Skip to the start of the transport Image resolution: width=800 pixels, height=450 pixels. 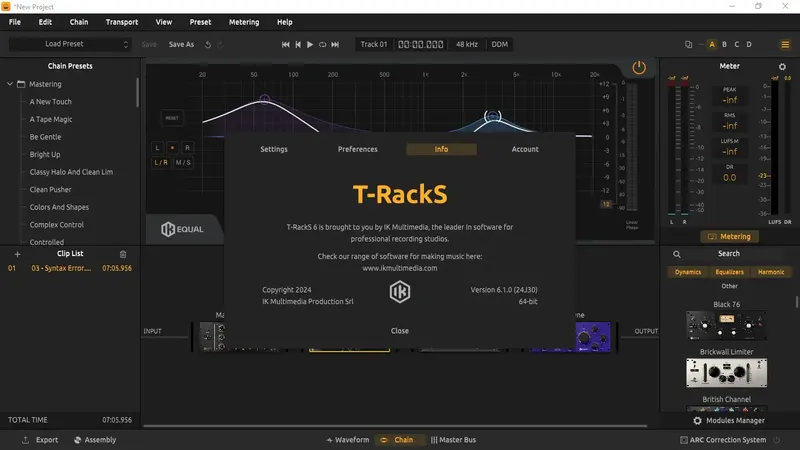pyautogui.click(x=286, y=44)
